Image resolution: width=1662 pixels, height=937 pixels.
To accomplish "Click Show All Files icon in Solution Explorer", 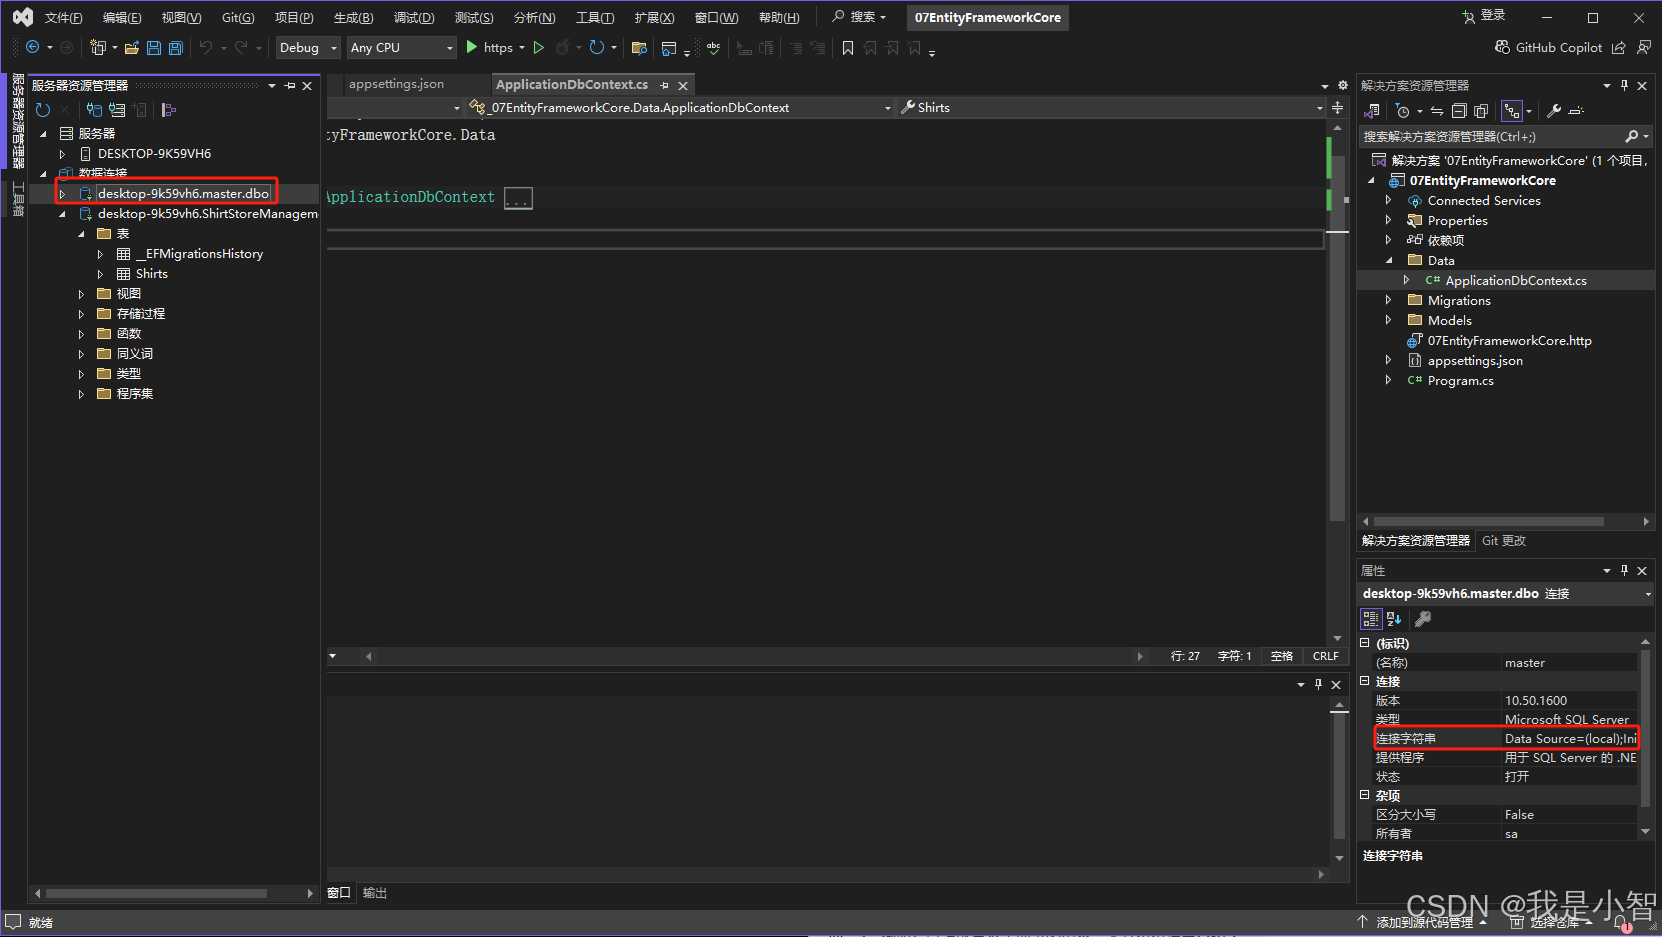I will coord(1481,111).
